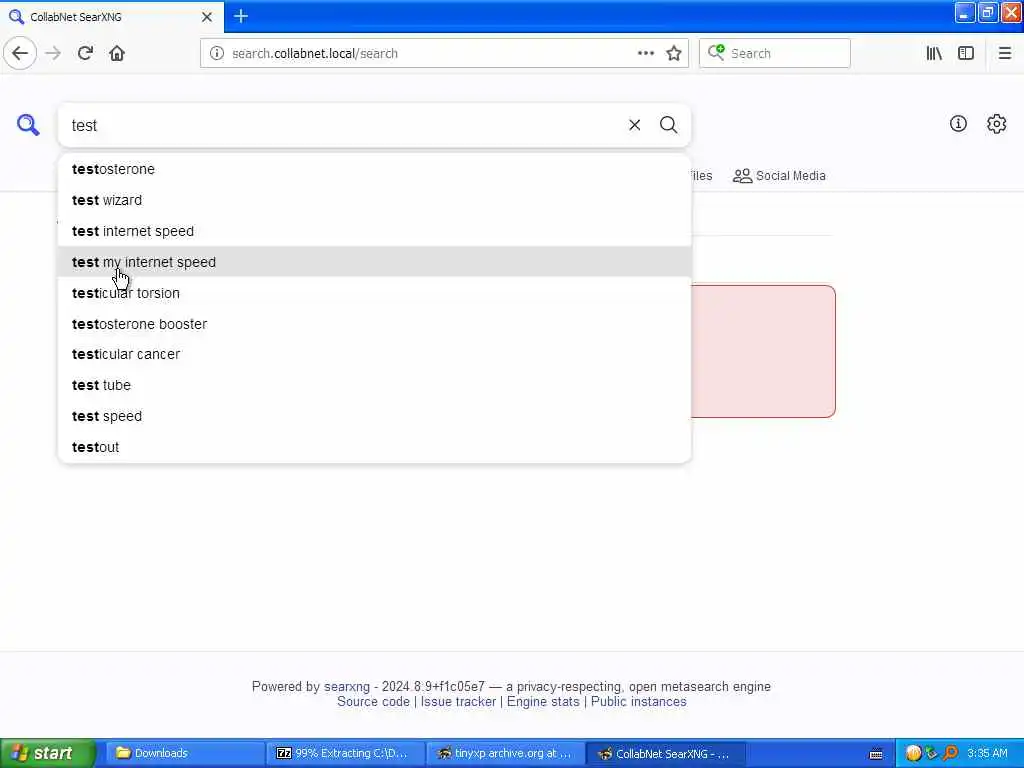Toggle the browser sidebar view
The height and width of the screenshot is (768, 1024).
click(x=966, y=54)
